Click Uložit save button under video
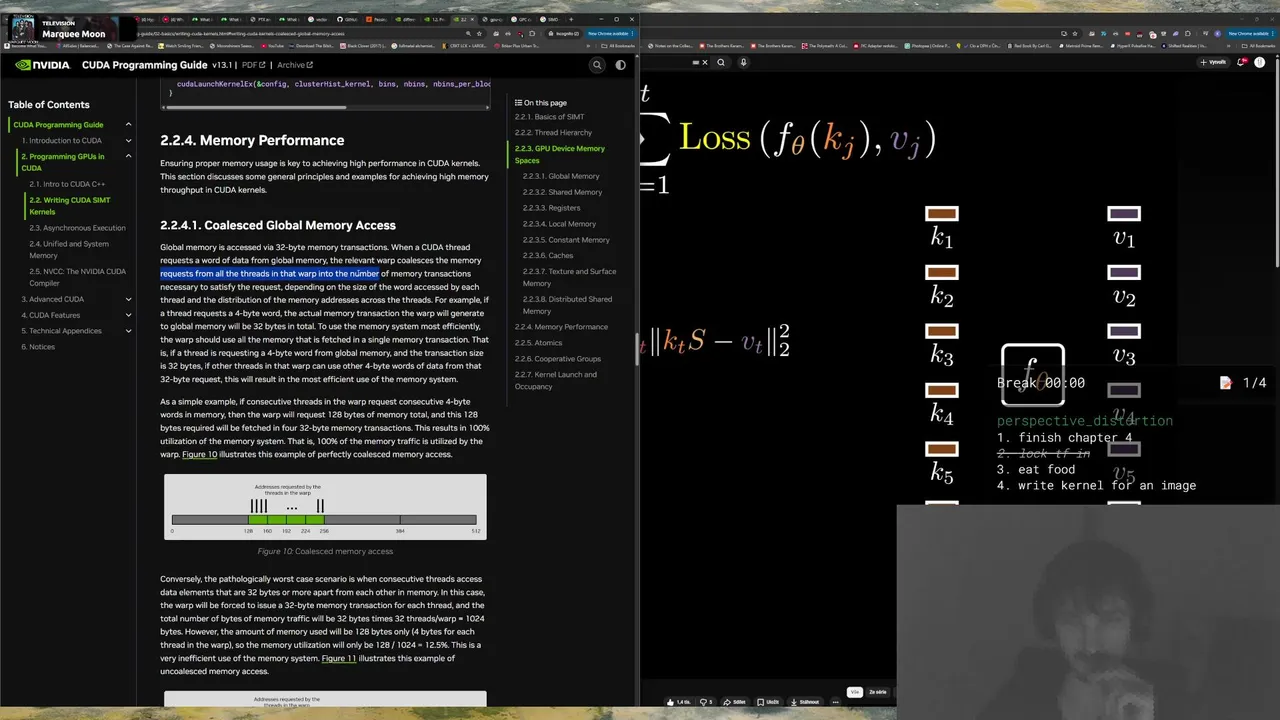Screen dimensions: 1280x720 (x=768, y=702)
